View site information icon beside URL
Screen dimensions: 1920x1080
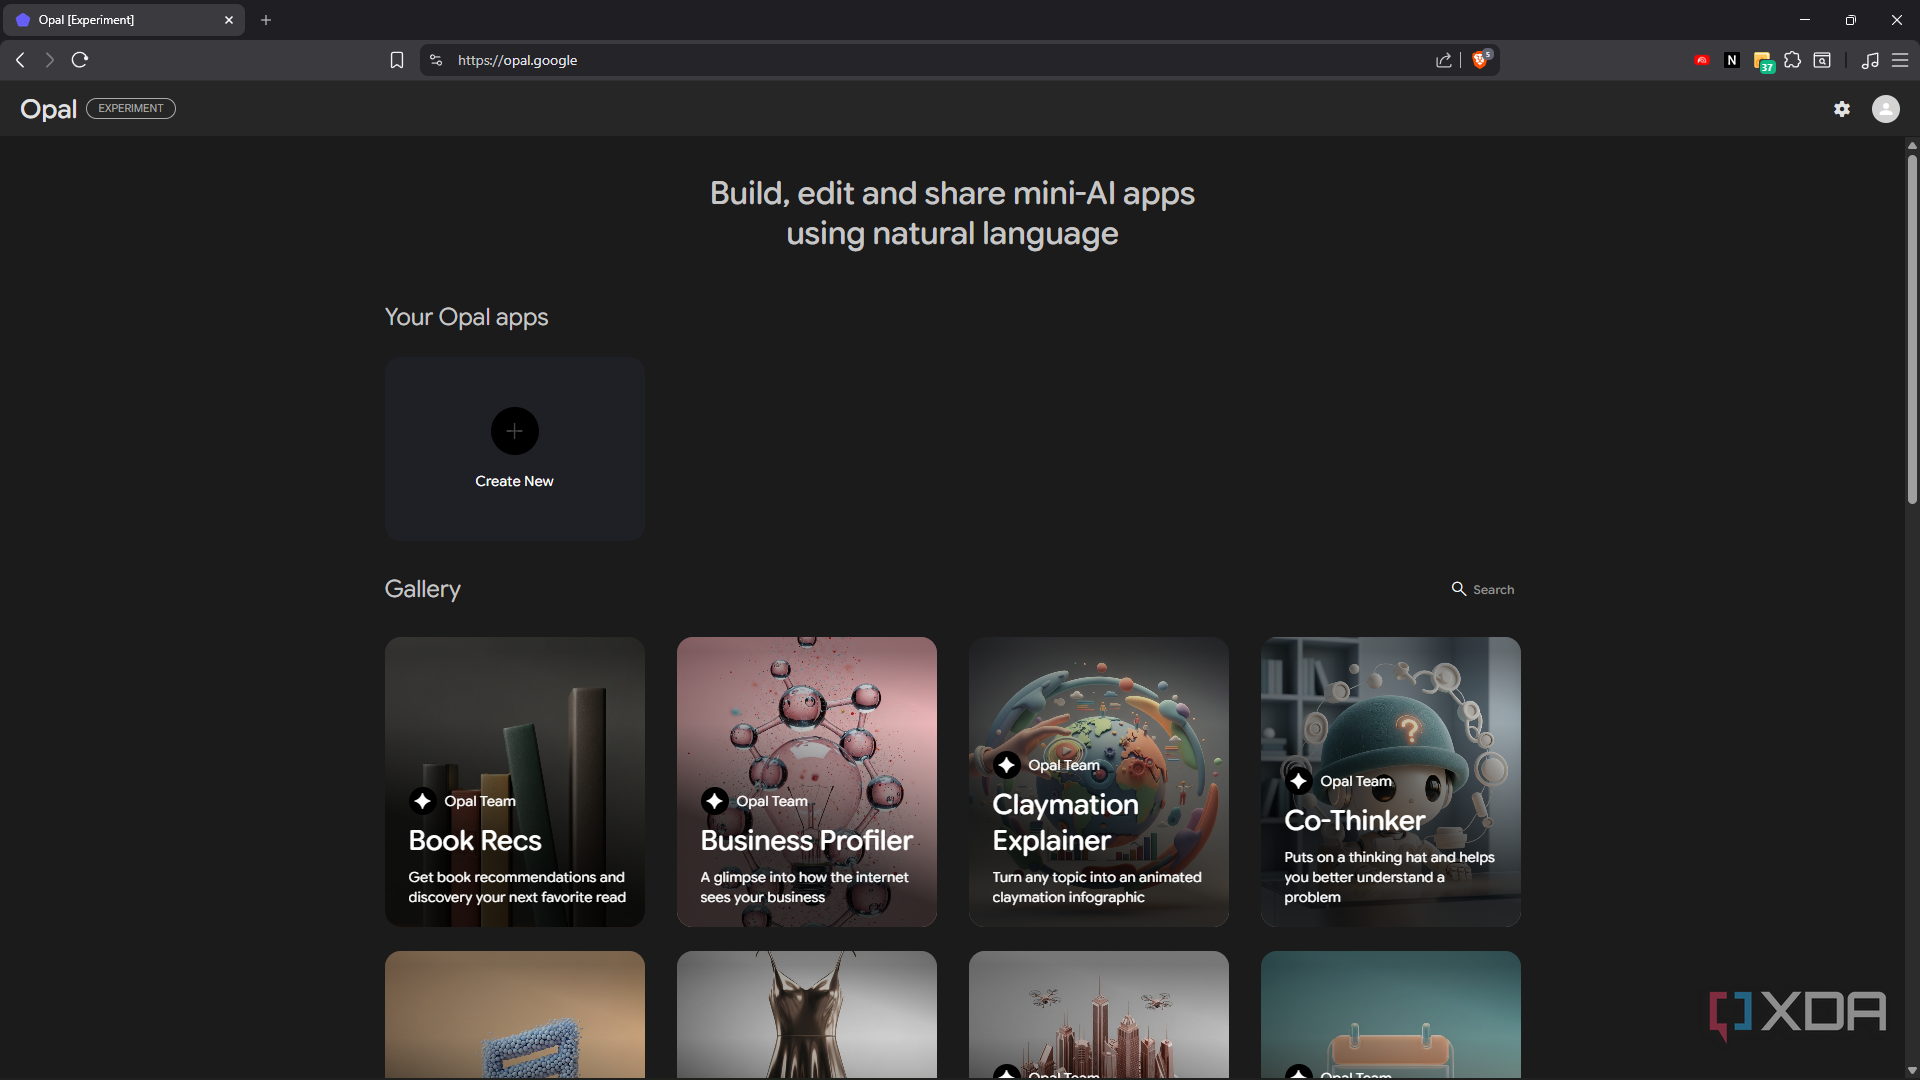point(436,60)
